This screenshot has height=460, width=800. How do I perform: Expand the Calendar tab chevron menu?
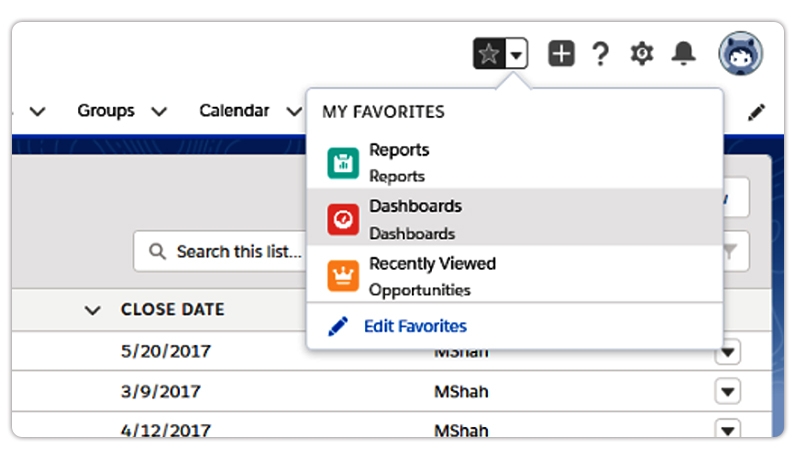(292, 112)
